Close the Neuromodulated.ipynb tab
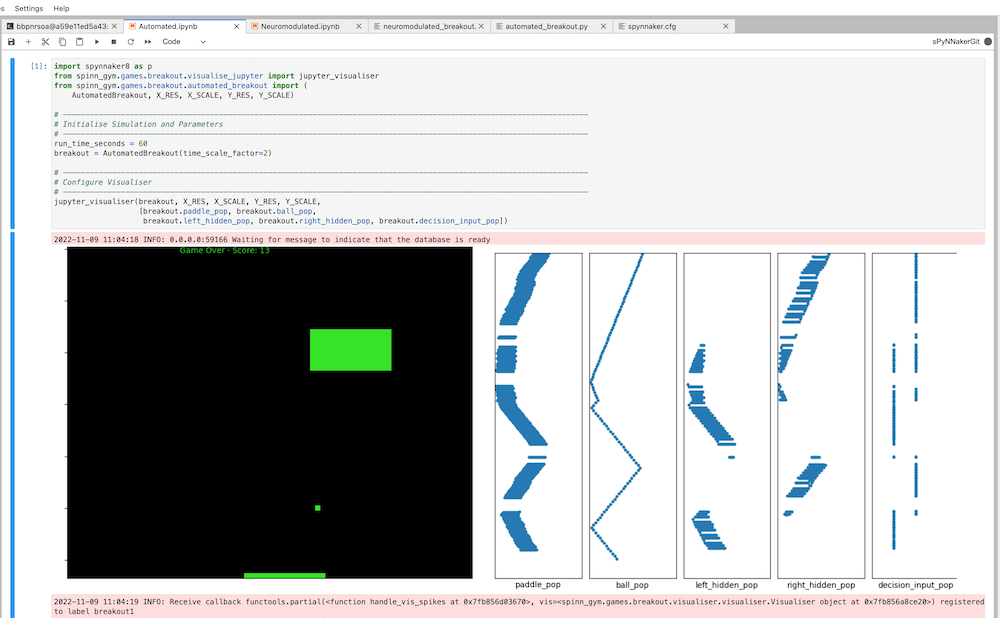Viewport: 1000px width, 618px height. click(x=359, y=26)
